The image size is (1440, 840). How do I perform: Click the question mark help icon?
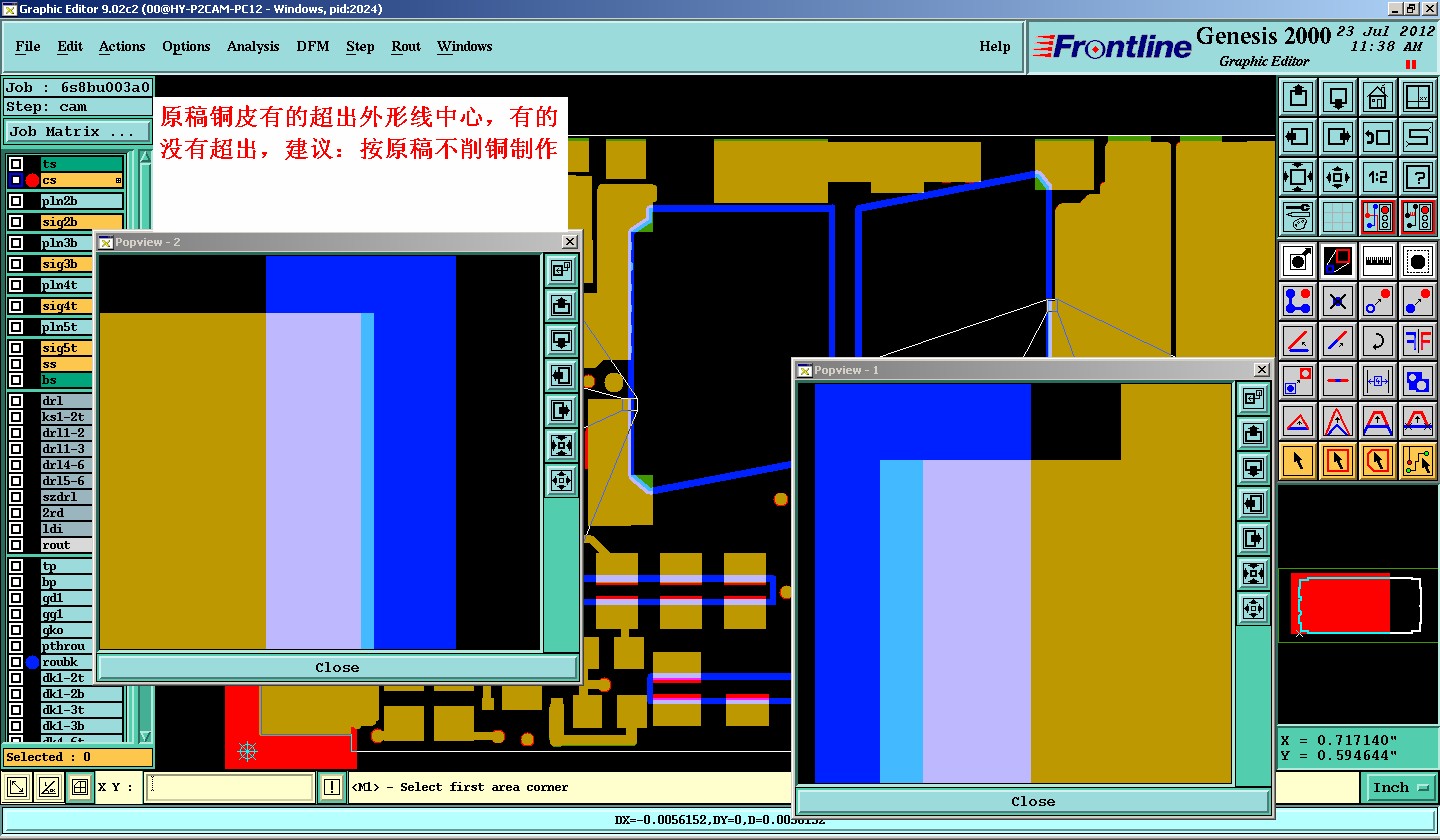pos(1418,177)
